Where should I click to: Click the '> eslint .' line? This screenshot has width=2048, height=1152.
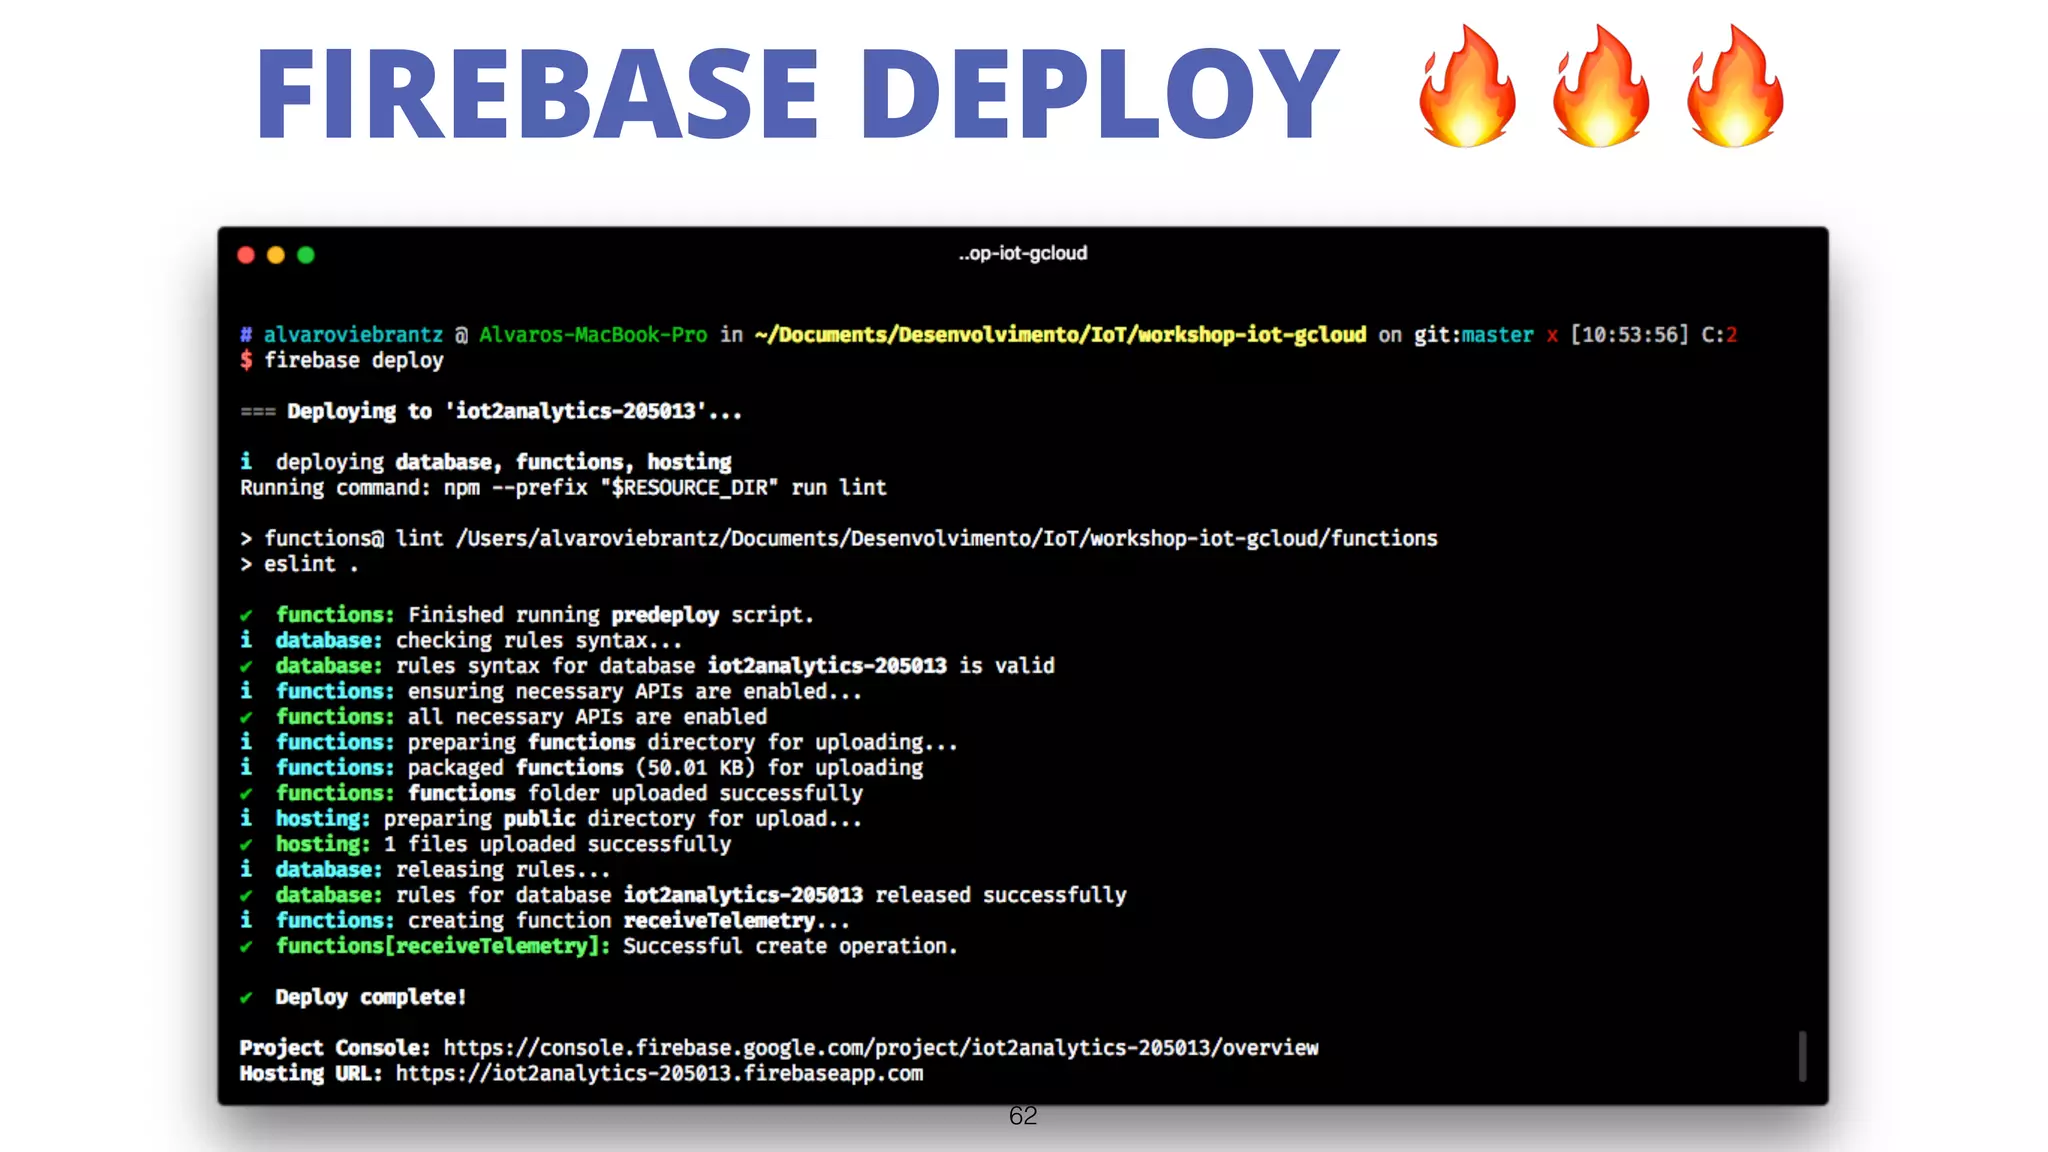tap(299, 565)
